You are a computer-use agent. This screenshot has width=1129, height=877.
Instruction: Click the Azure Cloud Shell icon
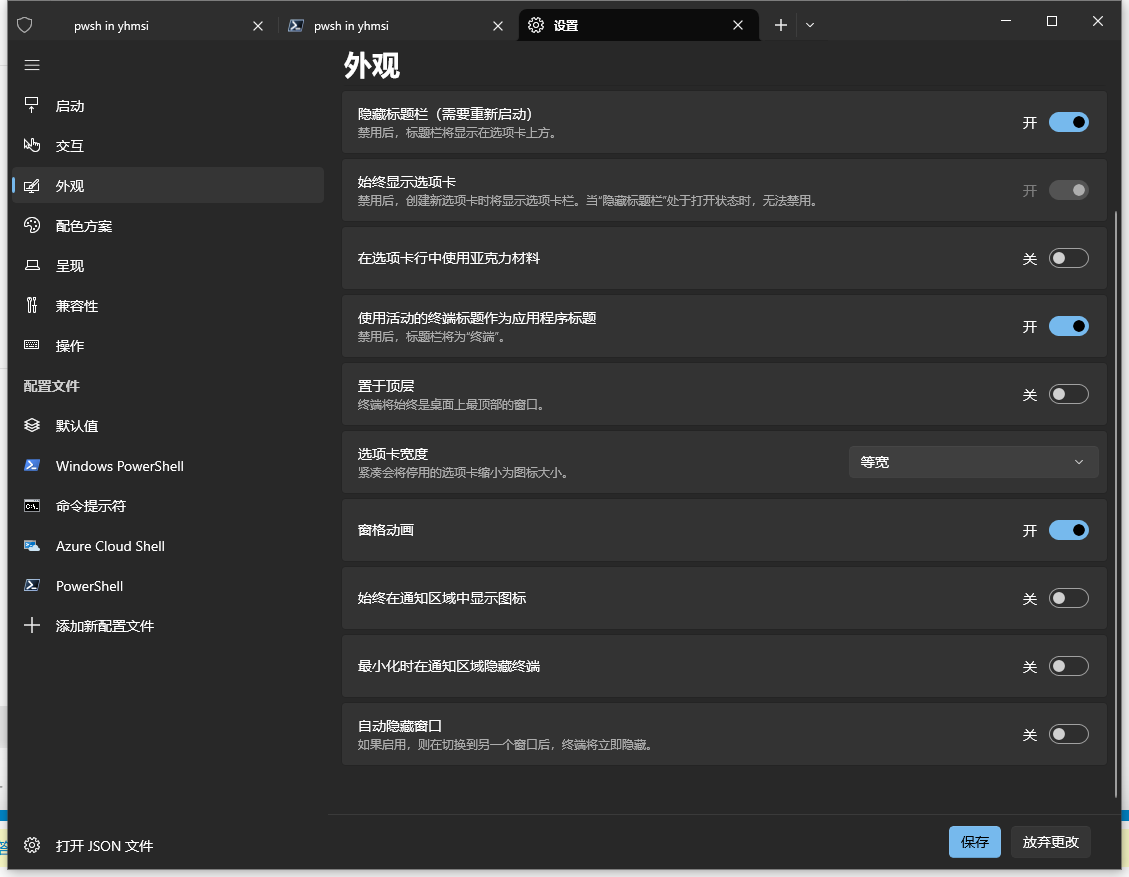pyautogui.click(x=32, y=546)
